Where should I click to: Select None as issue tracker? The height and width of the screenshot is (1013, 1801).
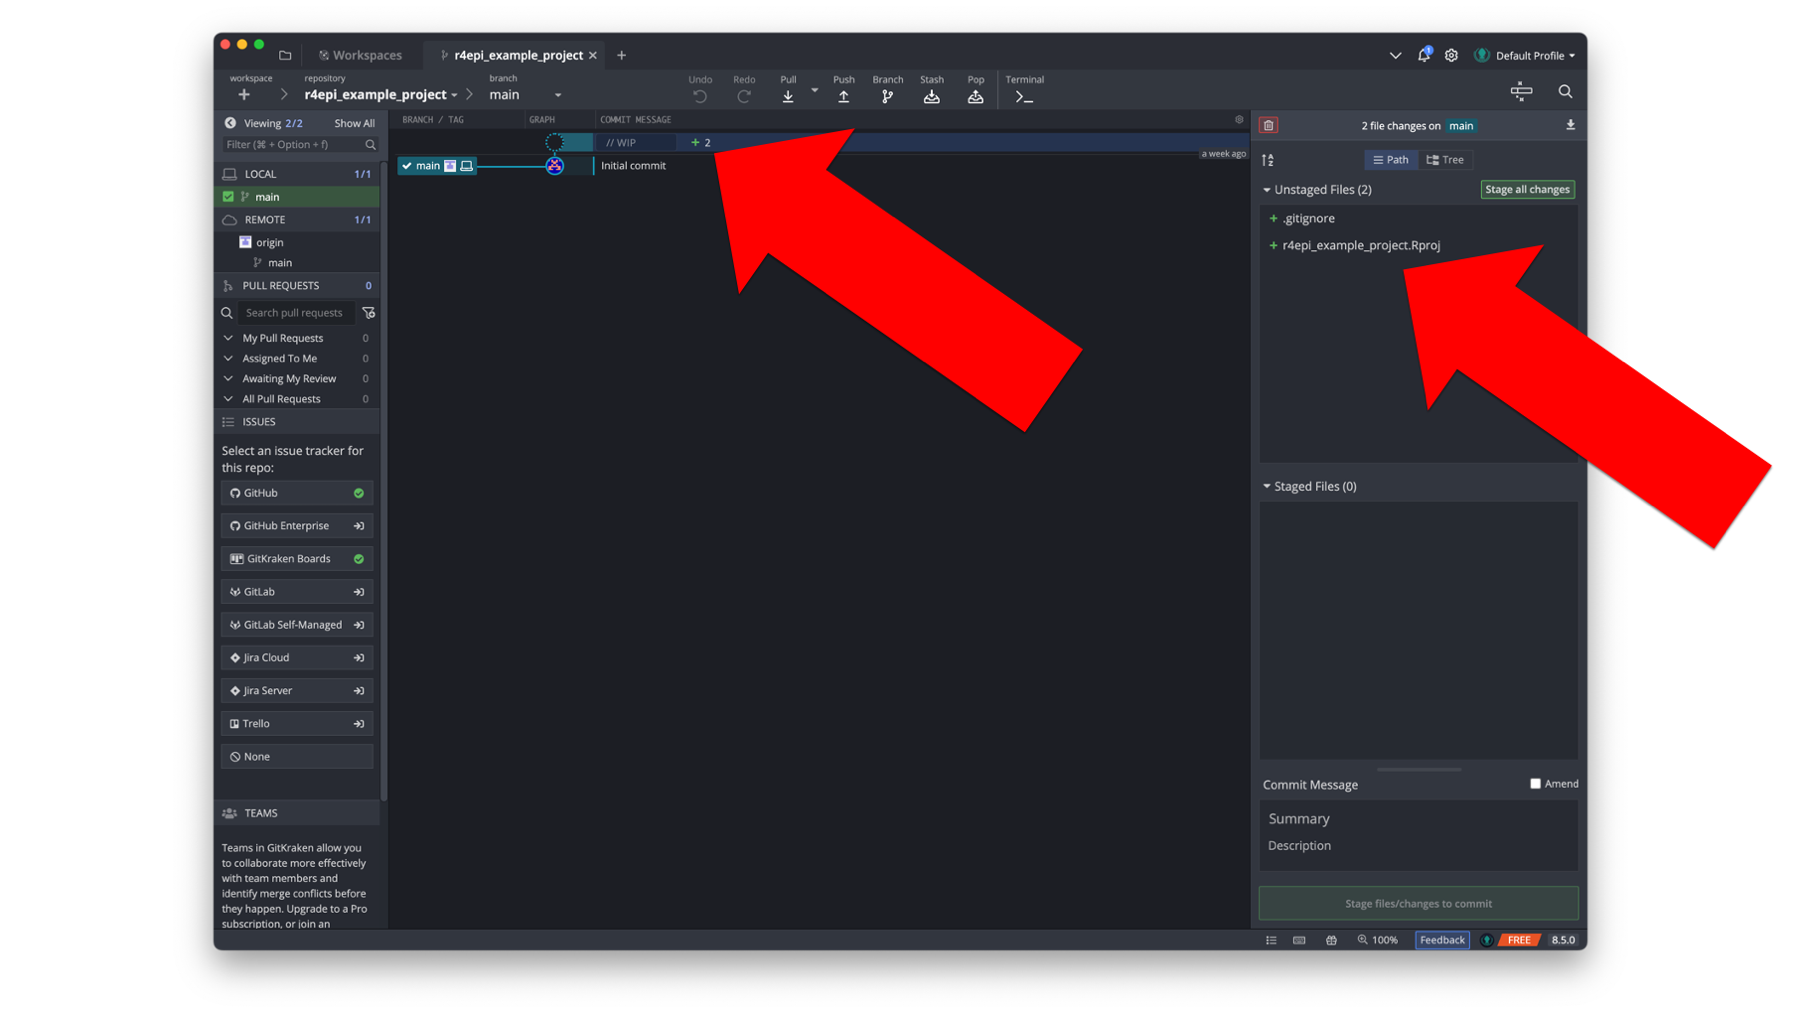point(297,757)
